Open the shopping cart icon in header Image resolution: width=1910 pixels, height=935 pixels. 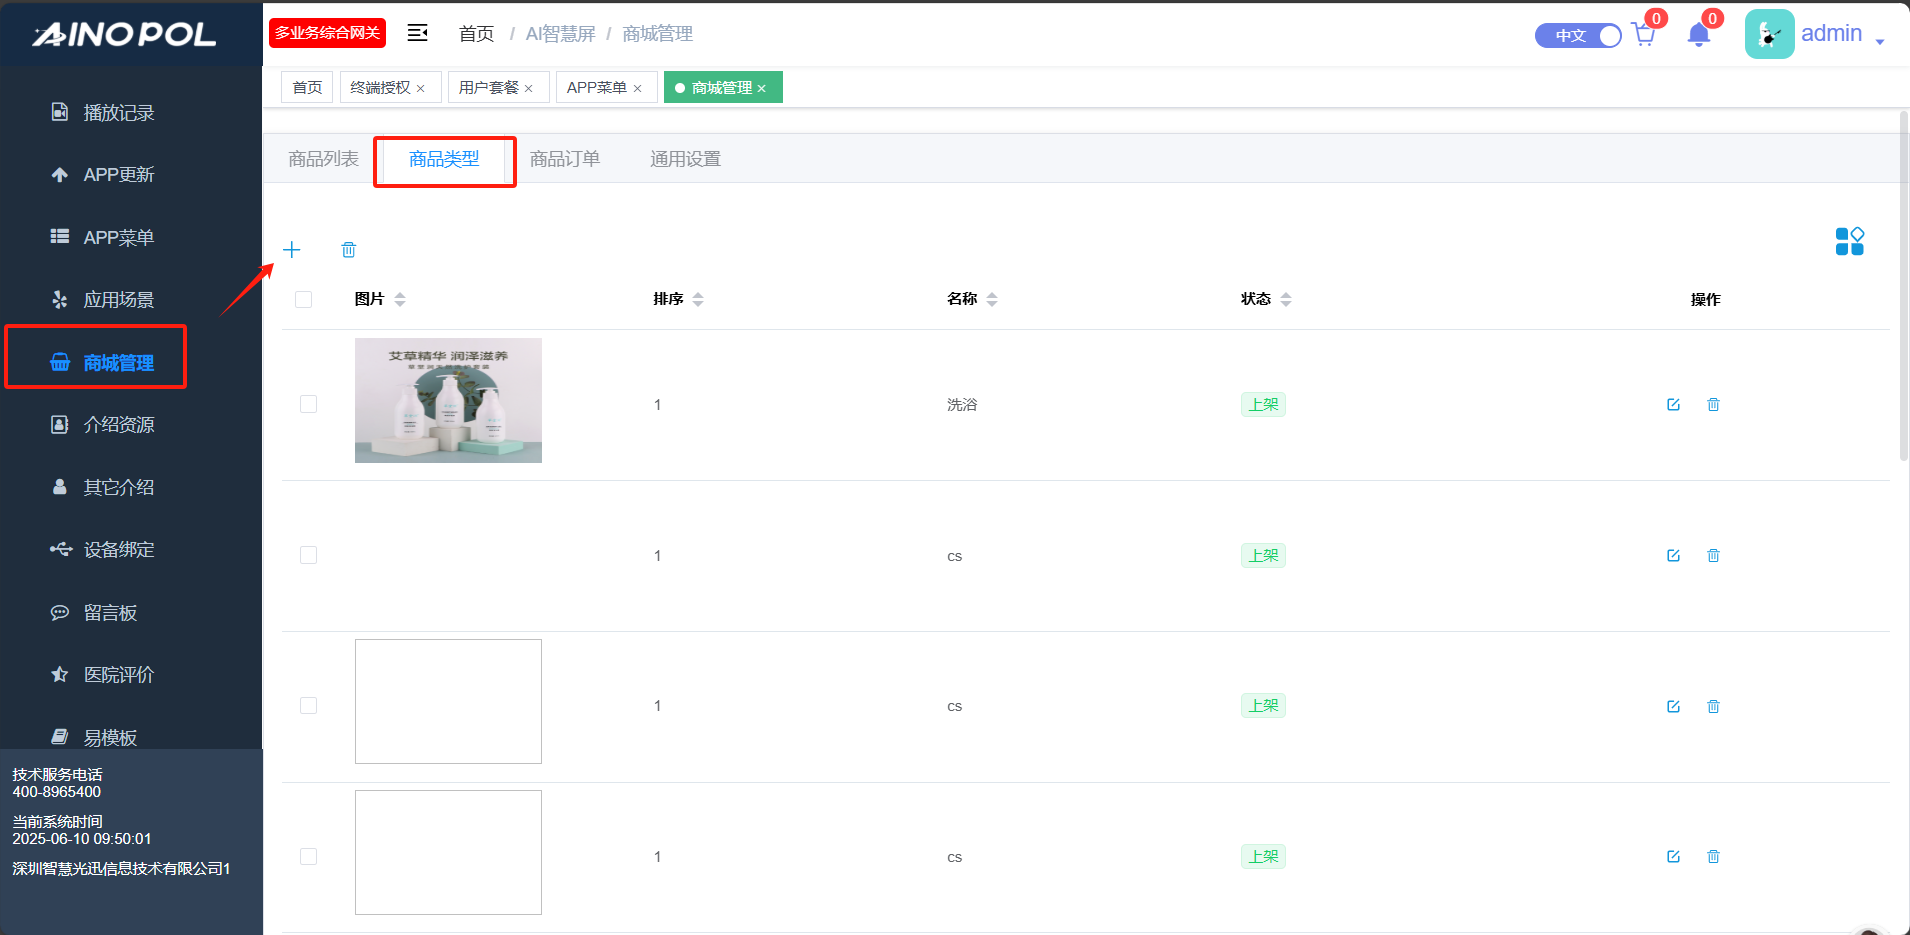tap(1643, 36)
